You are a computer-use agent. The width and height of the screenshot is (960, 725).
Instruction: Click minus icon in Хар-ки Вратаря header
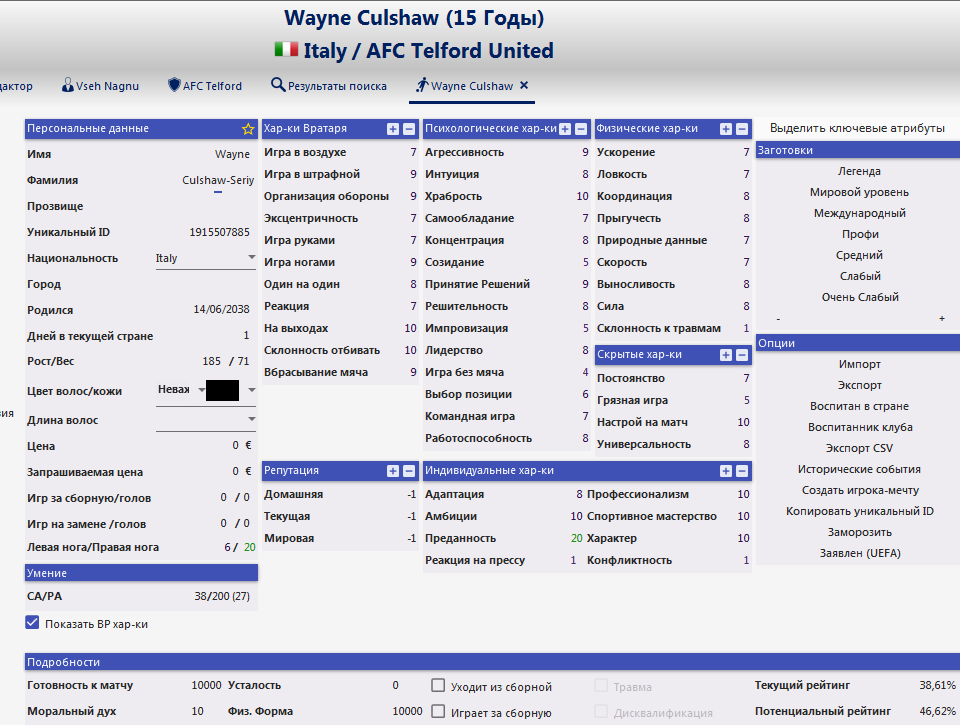click(409, 129)
